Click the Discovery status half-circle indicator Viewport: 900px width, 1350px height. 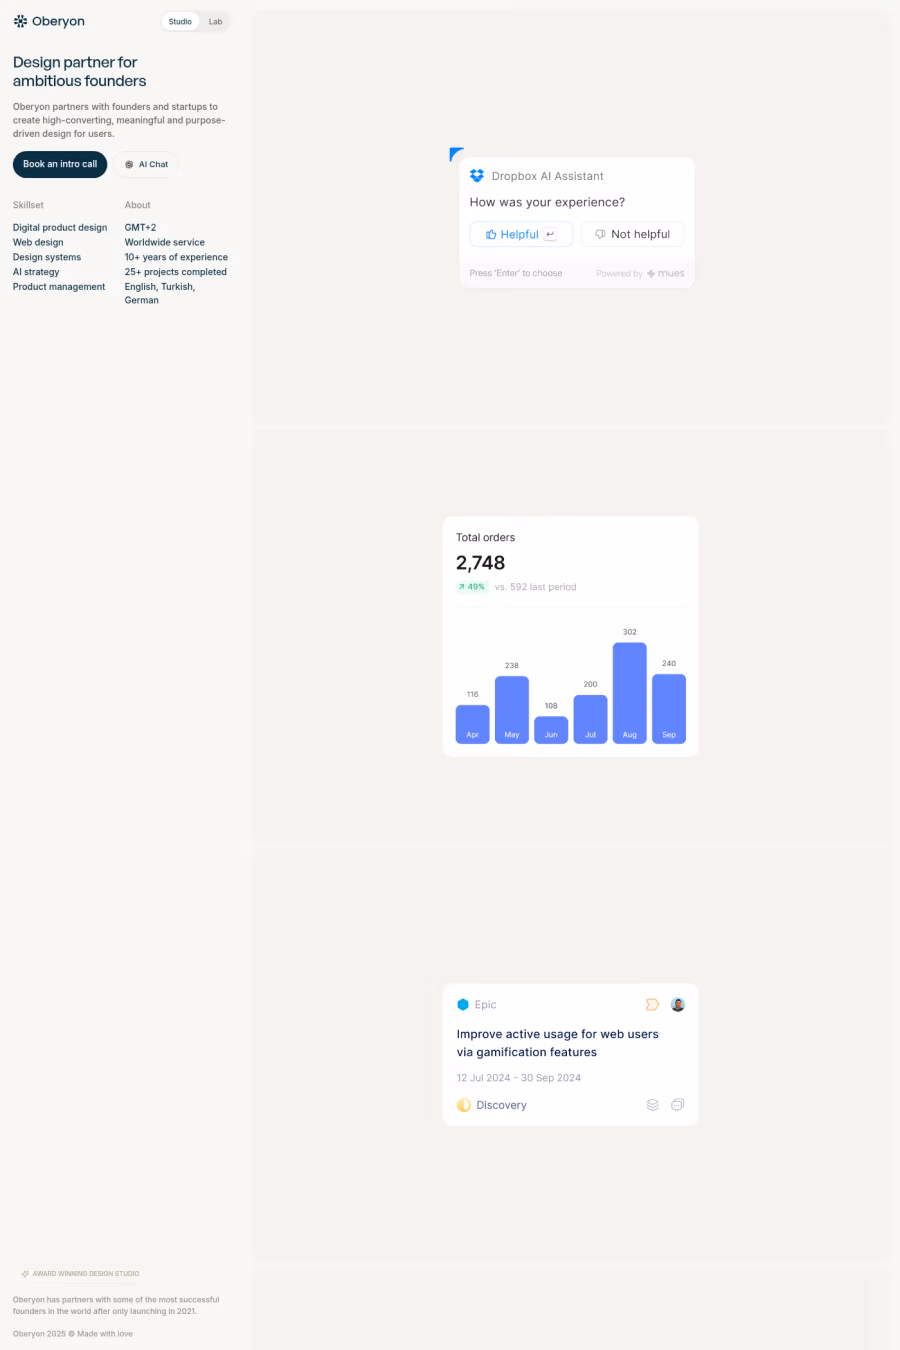pos(463,1104)
